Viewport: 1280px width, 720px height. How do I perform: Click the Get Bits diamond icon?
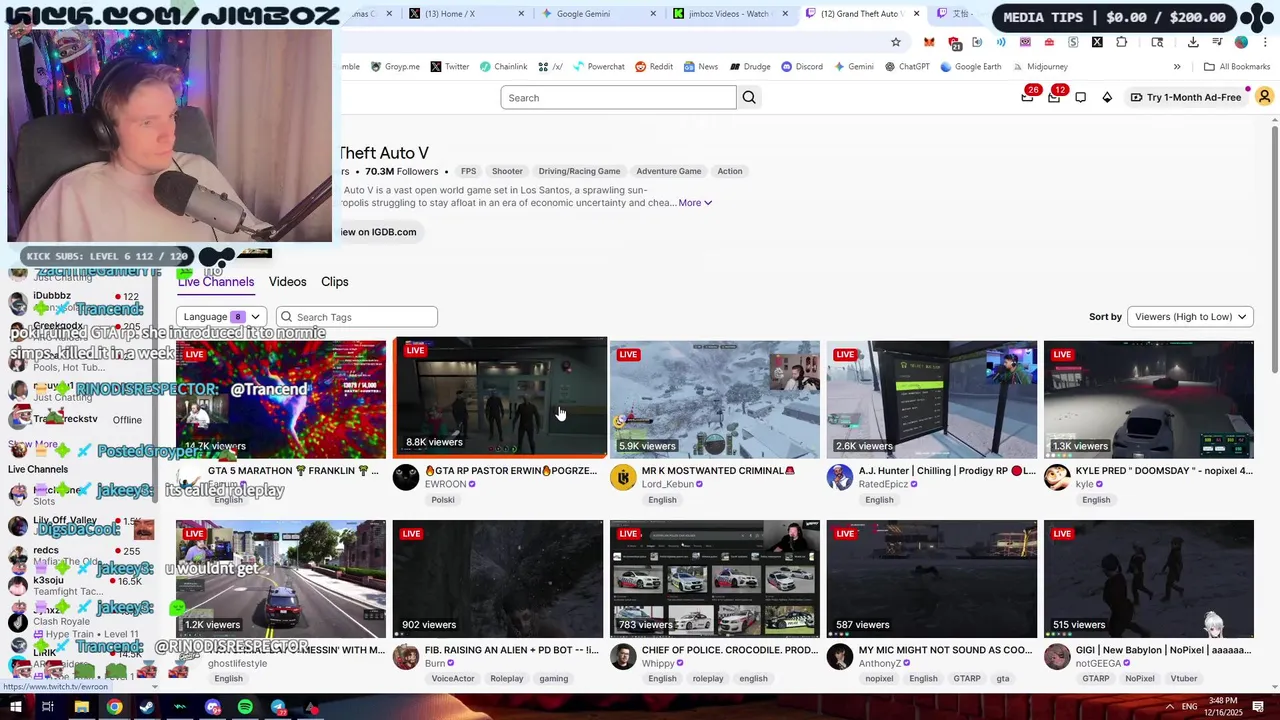1107,97
